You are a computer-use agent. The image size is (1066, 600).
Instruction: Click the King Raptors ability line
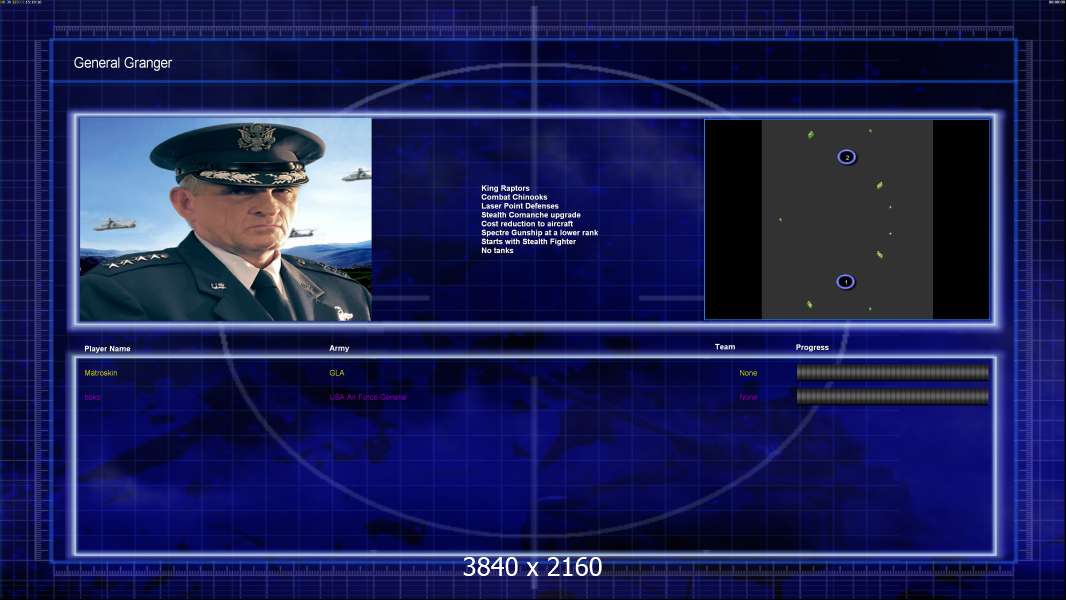coord(505,188)
